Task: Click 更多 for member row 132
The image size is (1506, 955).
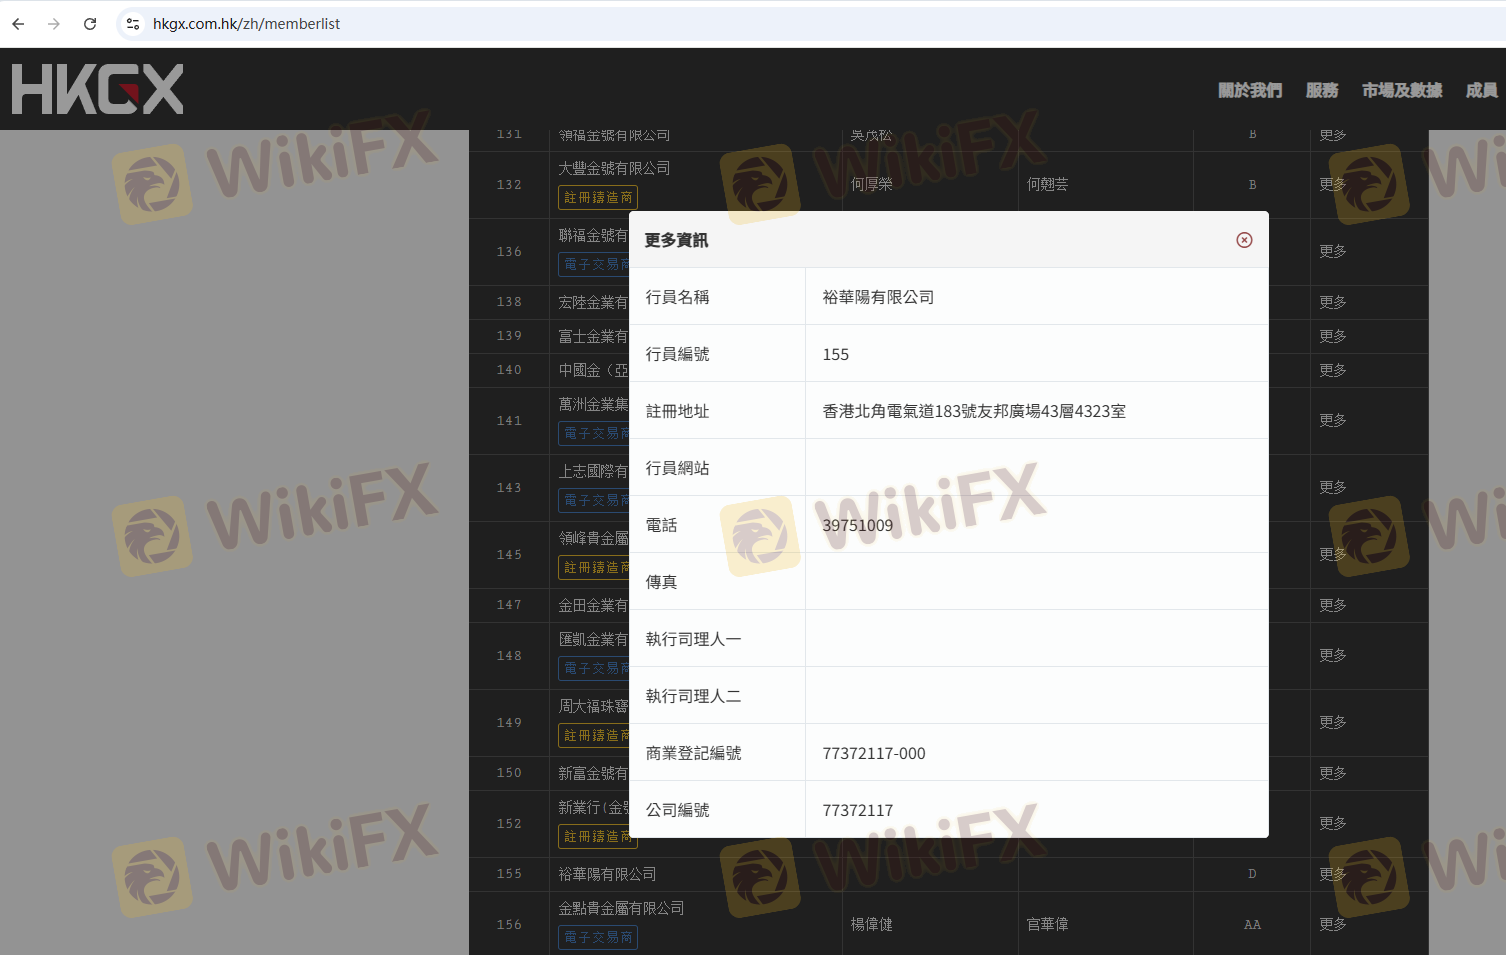Action: point(1333,184)
